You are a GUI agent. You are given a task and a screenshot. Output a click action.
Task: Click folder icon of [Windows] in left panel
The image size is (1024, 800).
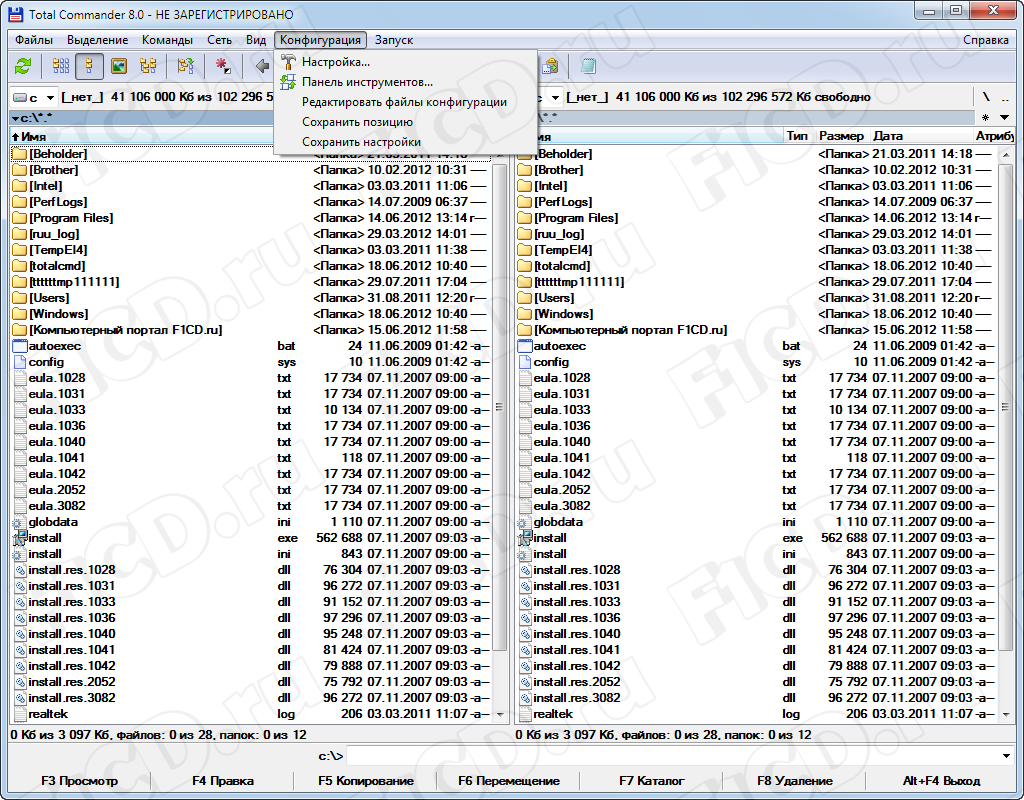click(20, 314)
